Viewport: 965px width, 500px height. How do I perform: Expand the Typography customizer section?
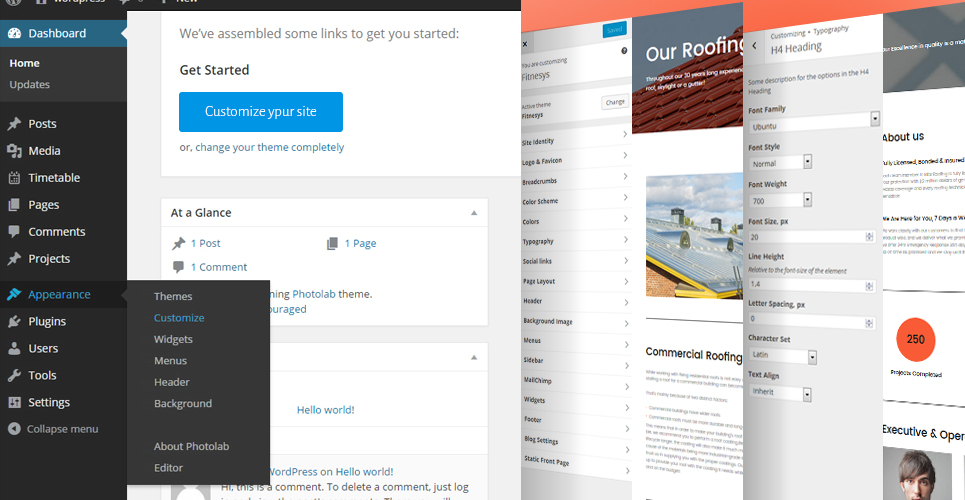point(575,241)
